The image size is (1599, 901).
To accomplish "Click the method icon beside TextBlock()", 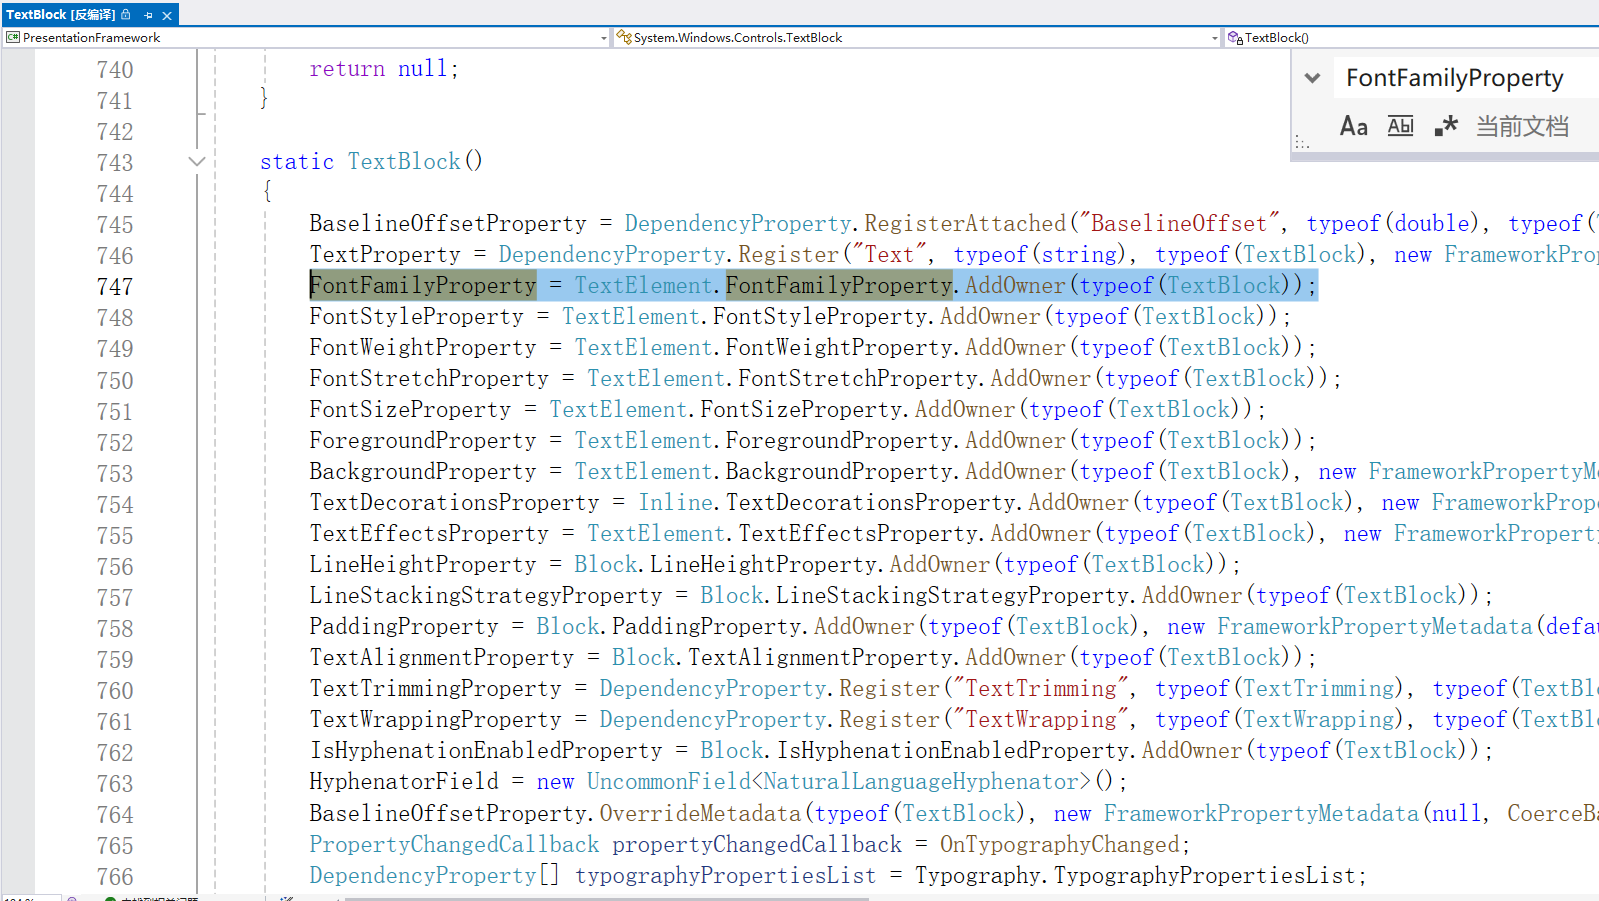I will [x=1235, y=38].
